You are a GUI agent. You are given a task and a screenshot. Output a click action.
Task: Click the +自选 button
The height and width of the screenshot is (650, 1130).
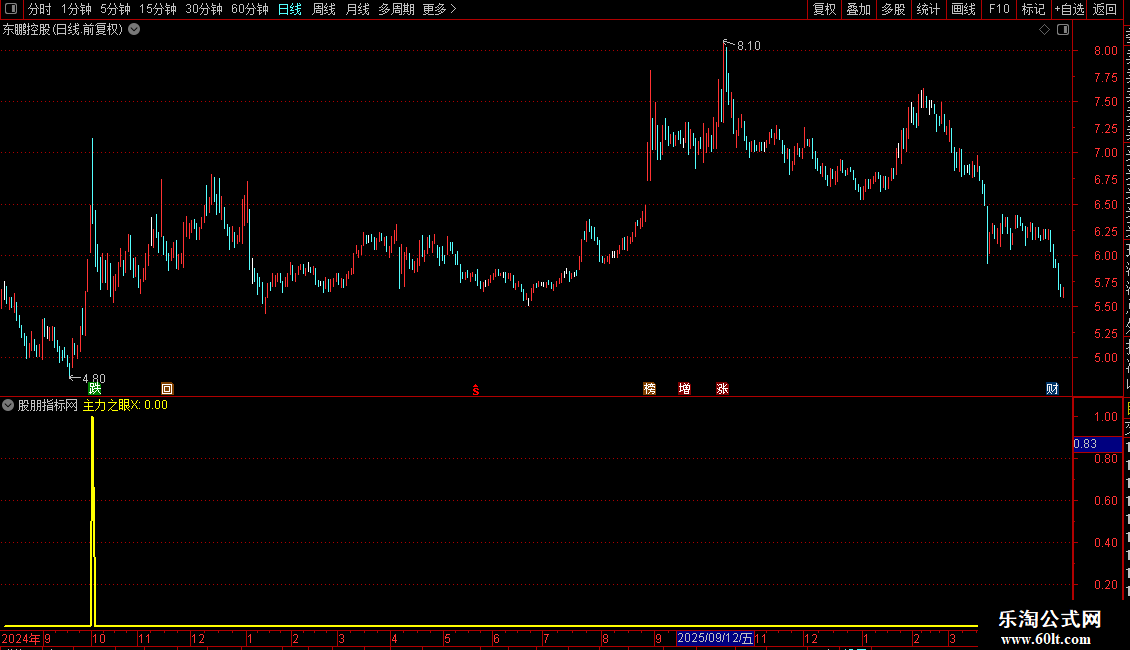(1069, 9)
